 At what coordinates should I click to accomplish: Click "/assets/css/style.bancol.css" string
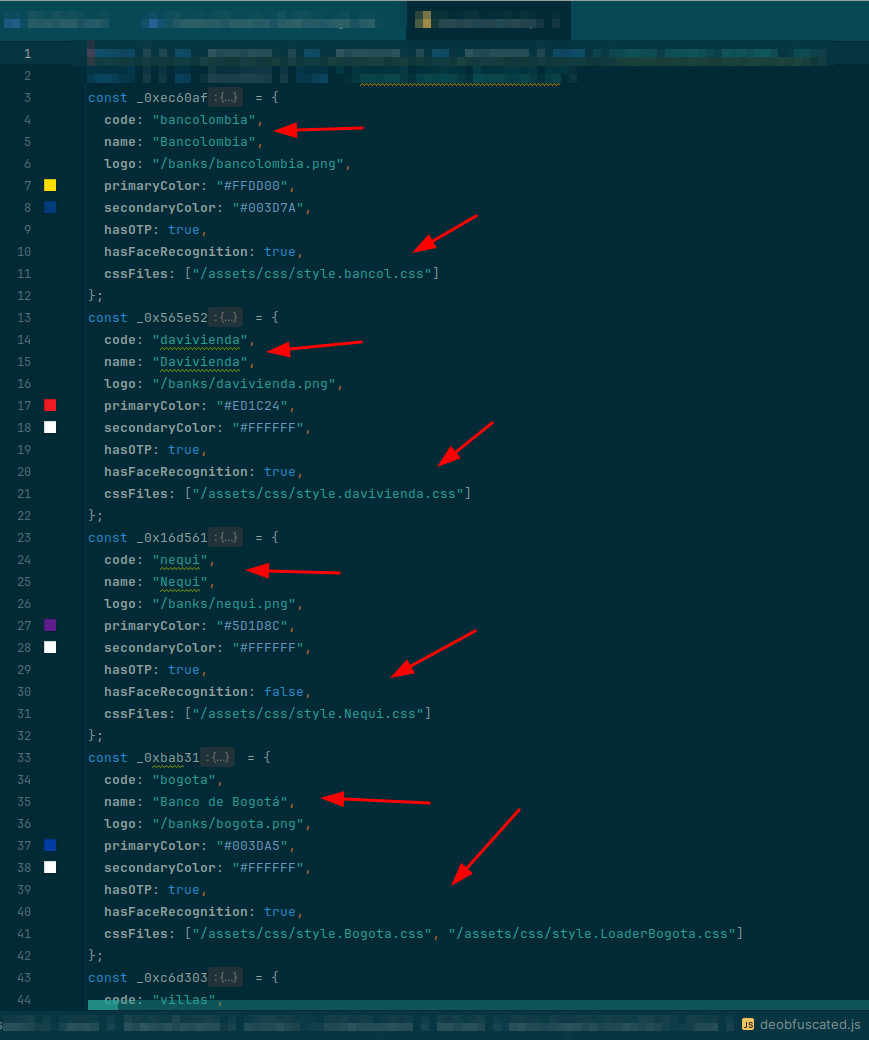[312, 274]
